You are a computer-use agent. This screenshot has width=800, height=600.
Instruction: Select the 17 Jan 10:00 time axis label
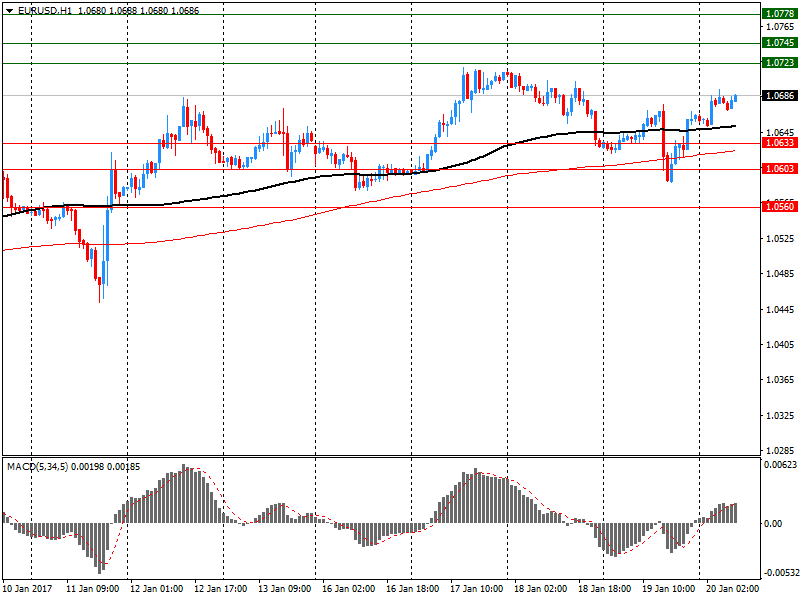point(477,589)
